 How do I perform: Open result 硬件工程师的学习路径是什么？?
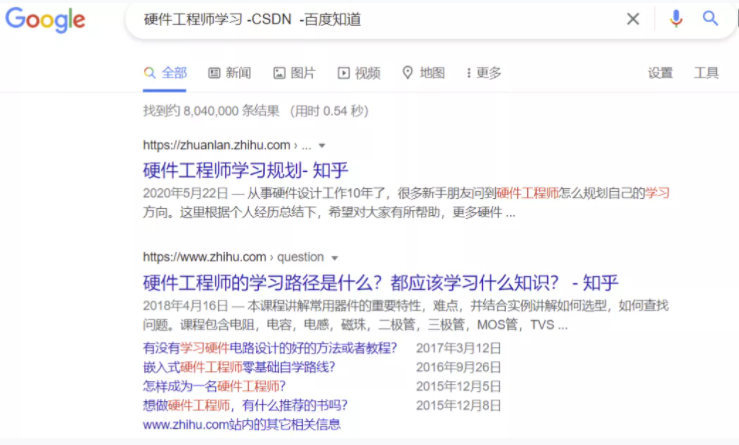(380, 283)
